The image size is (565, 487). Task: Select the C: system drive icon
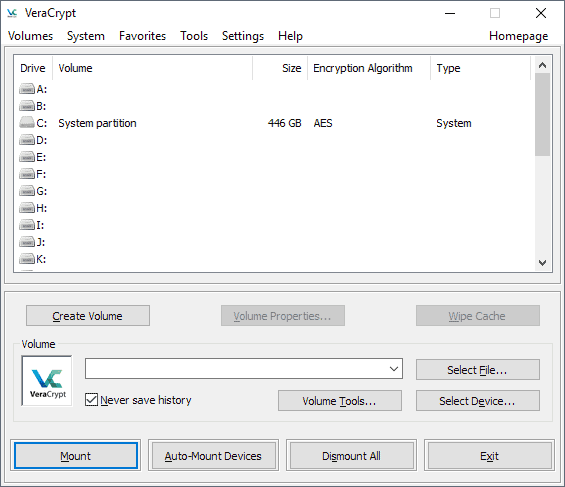[x=27, y=123]
